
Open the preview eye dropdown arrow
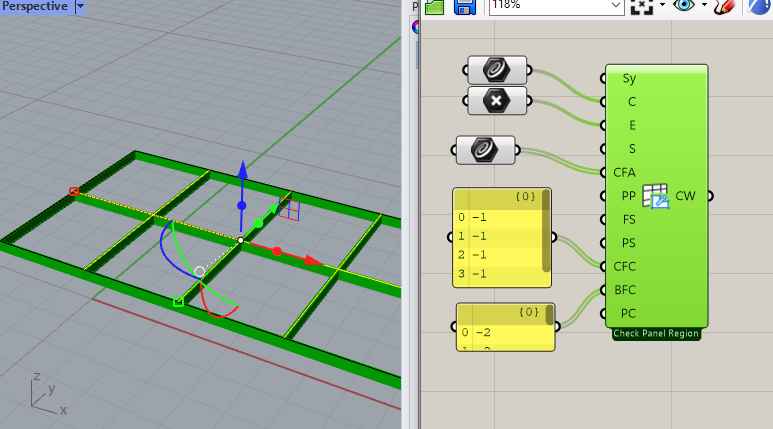tap(704, 5)
